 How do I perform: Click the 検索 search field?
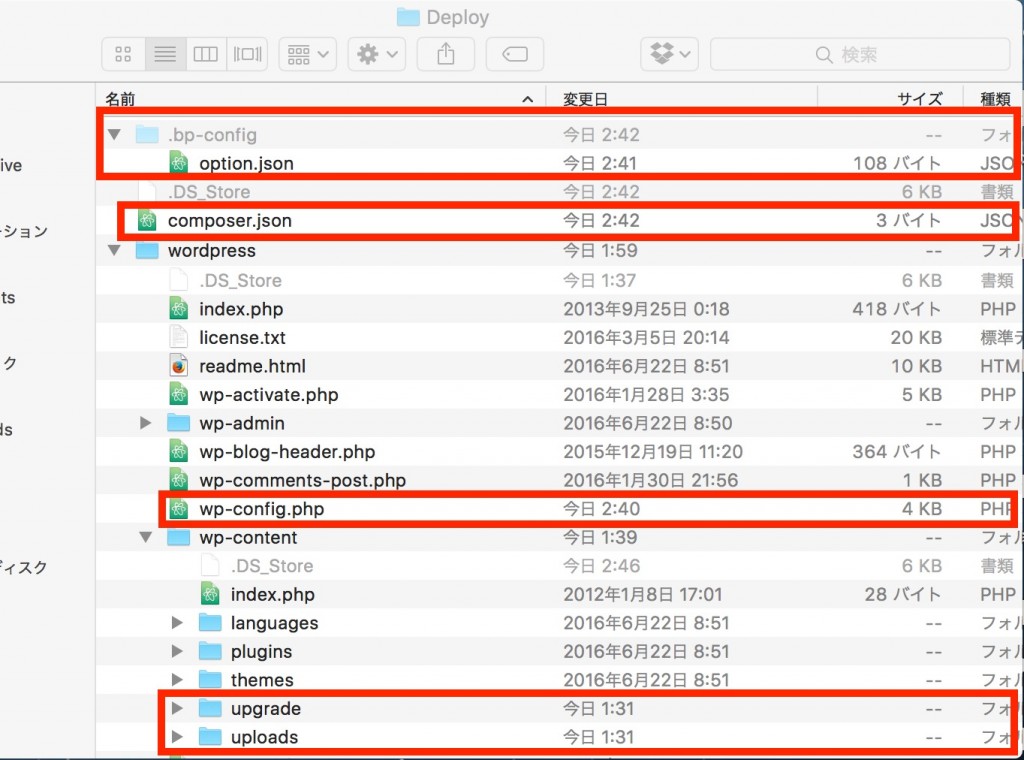click(x=860, y=54)
